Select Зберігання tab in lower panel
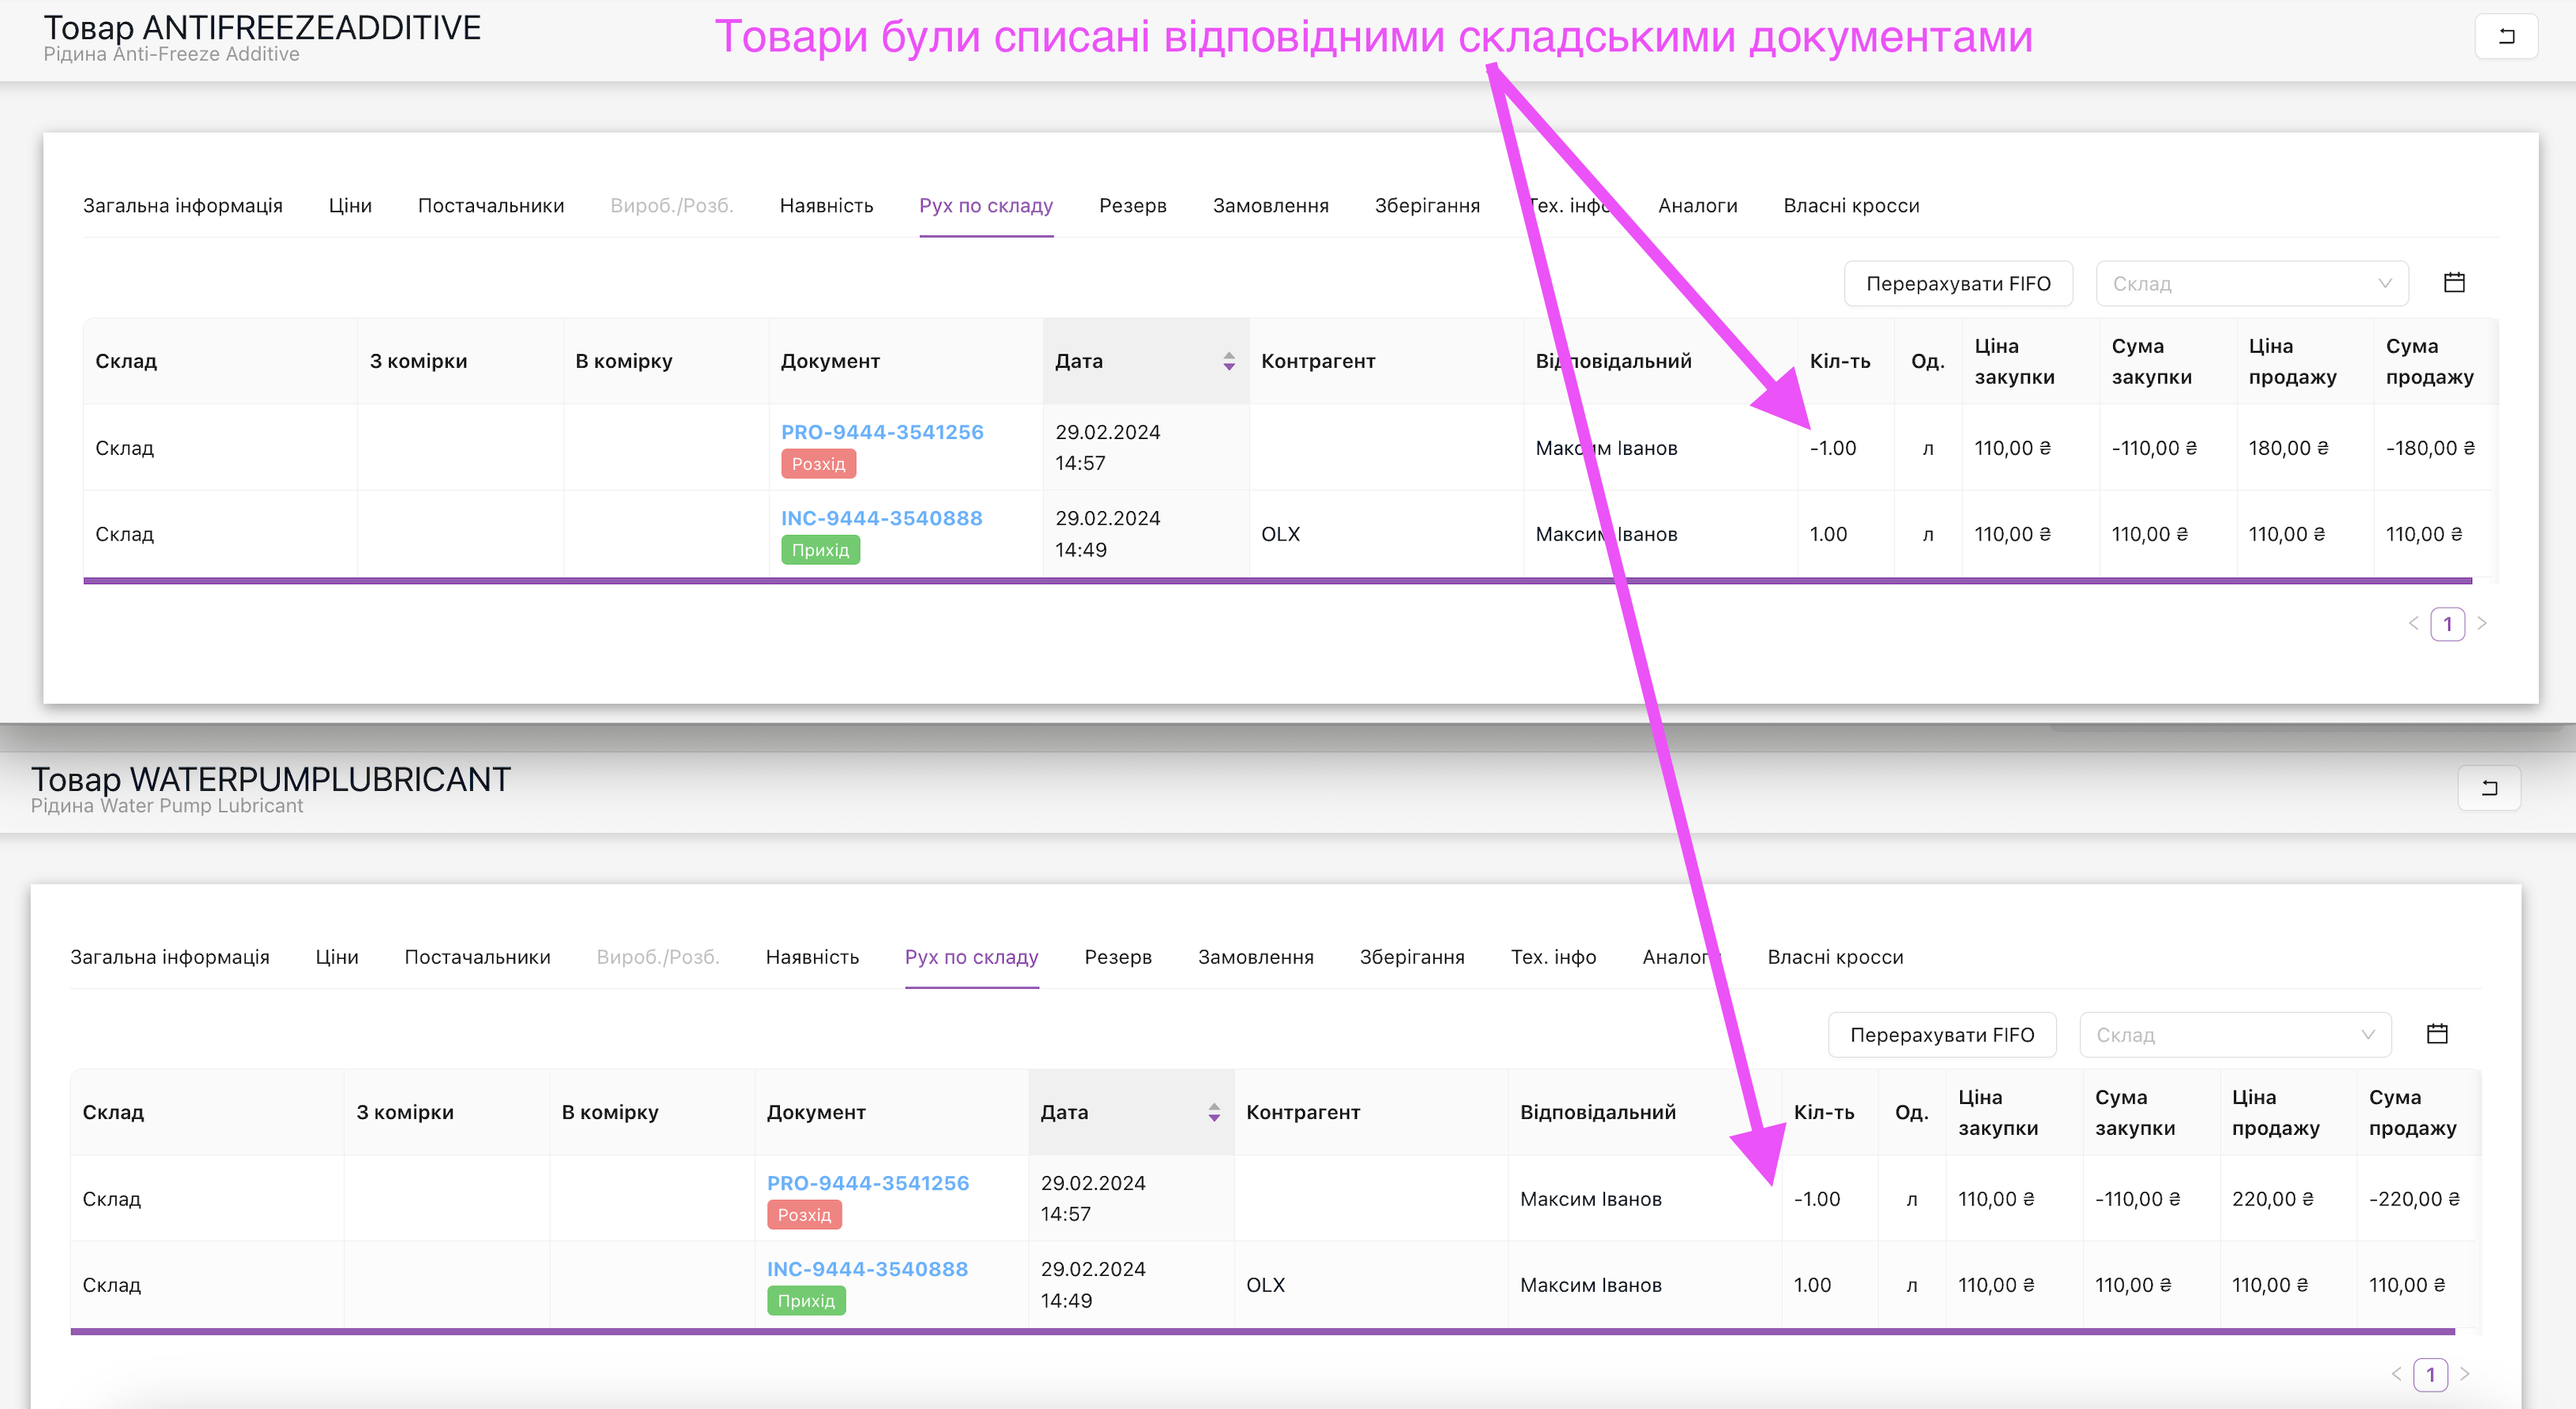2576x1409 pixels. click(1411, 957)
